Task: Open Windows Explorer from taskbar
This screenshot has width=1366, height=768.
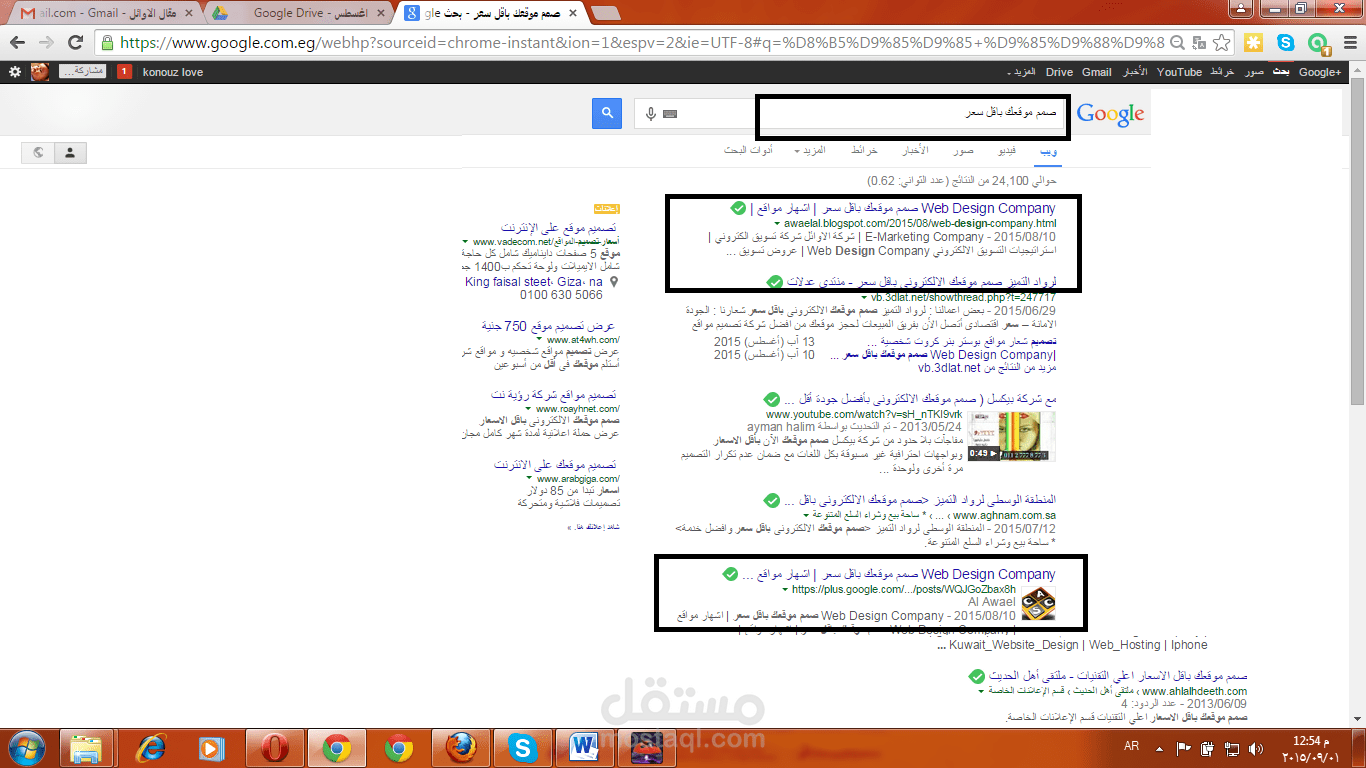Action: (x=86, y=748)
